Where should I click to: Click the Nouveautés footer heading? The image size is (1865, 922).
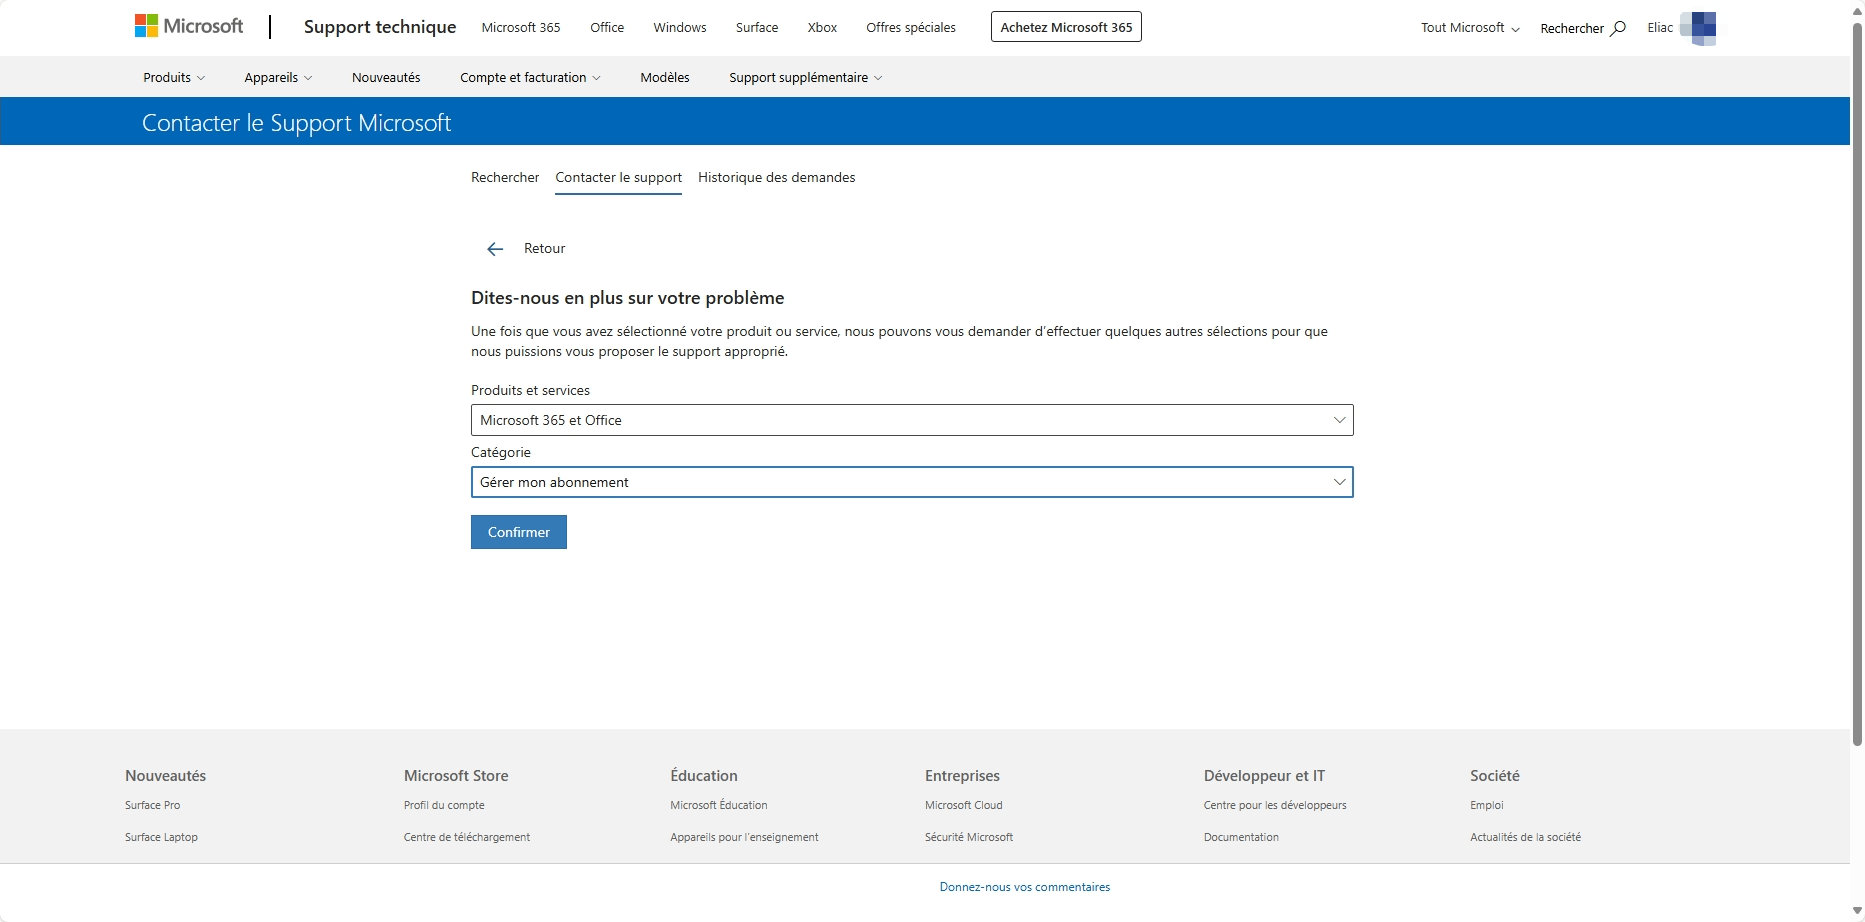point(165,776)
